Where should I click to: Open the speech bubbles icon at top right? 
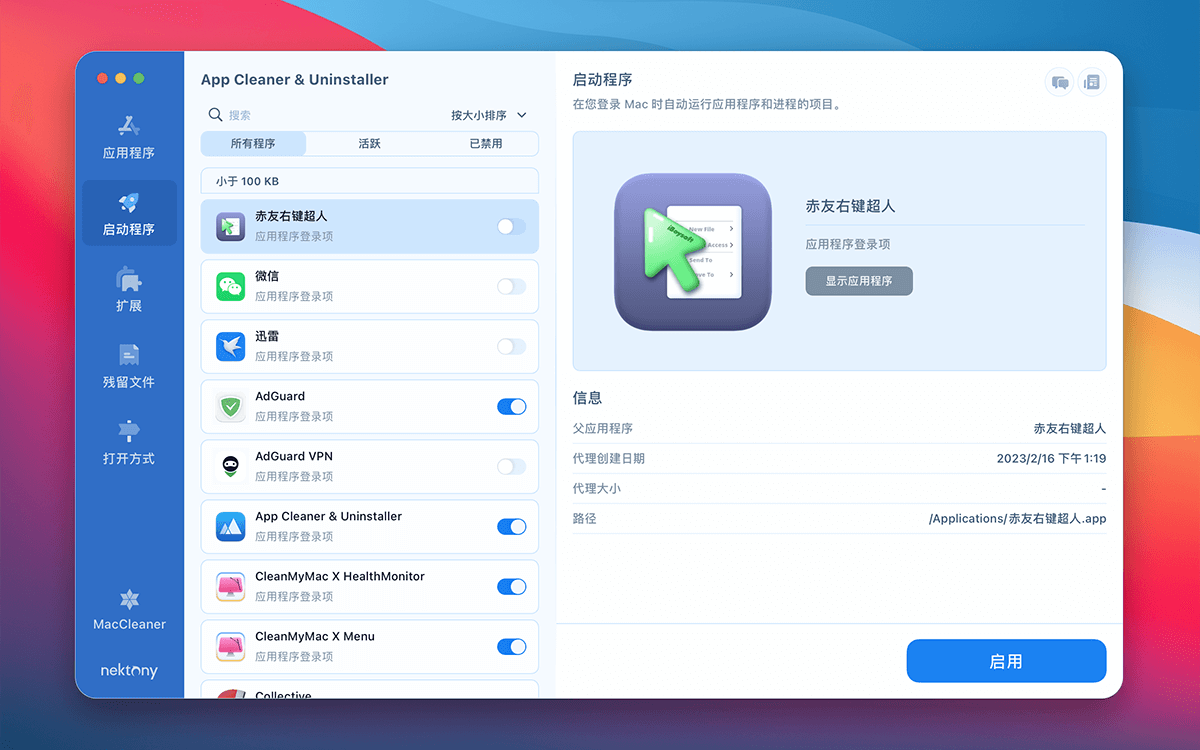(1060, 82)
